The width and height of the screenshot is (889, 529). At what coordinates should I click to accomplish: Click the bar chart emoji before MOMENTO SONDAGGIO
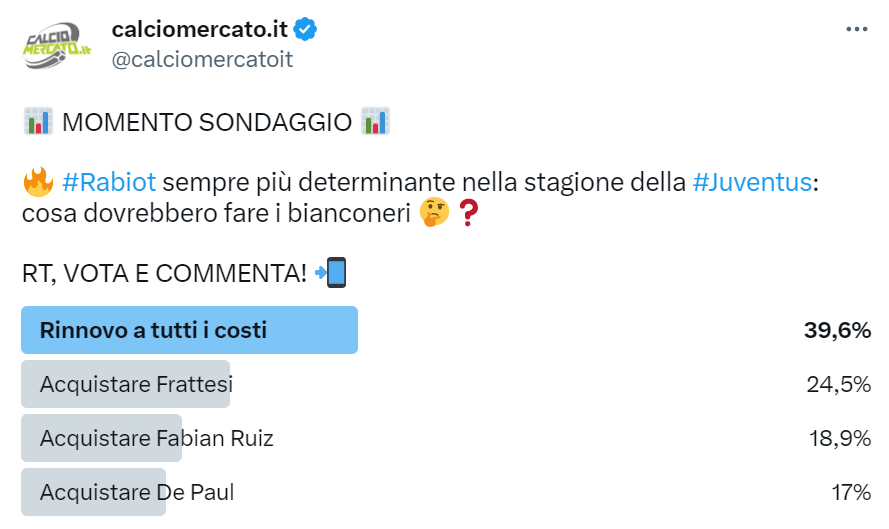tap(37, 122)
